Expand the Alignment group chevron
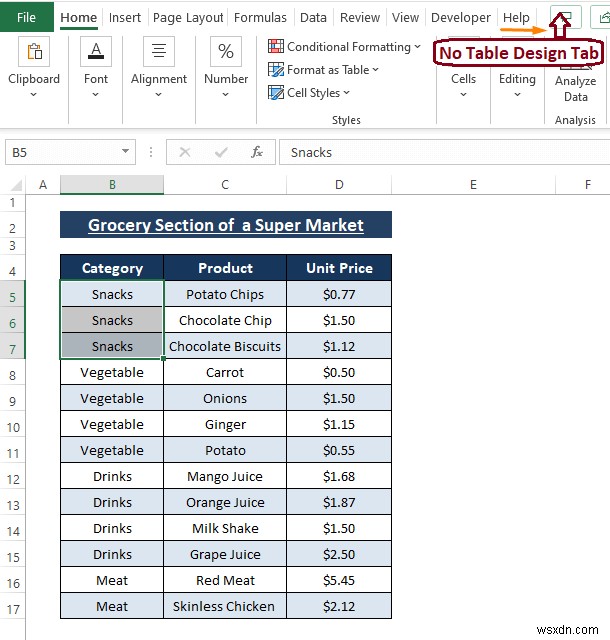The height and width of the screenshot is (640, 610). [158, 95]
